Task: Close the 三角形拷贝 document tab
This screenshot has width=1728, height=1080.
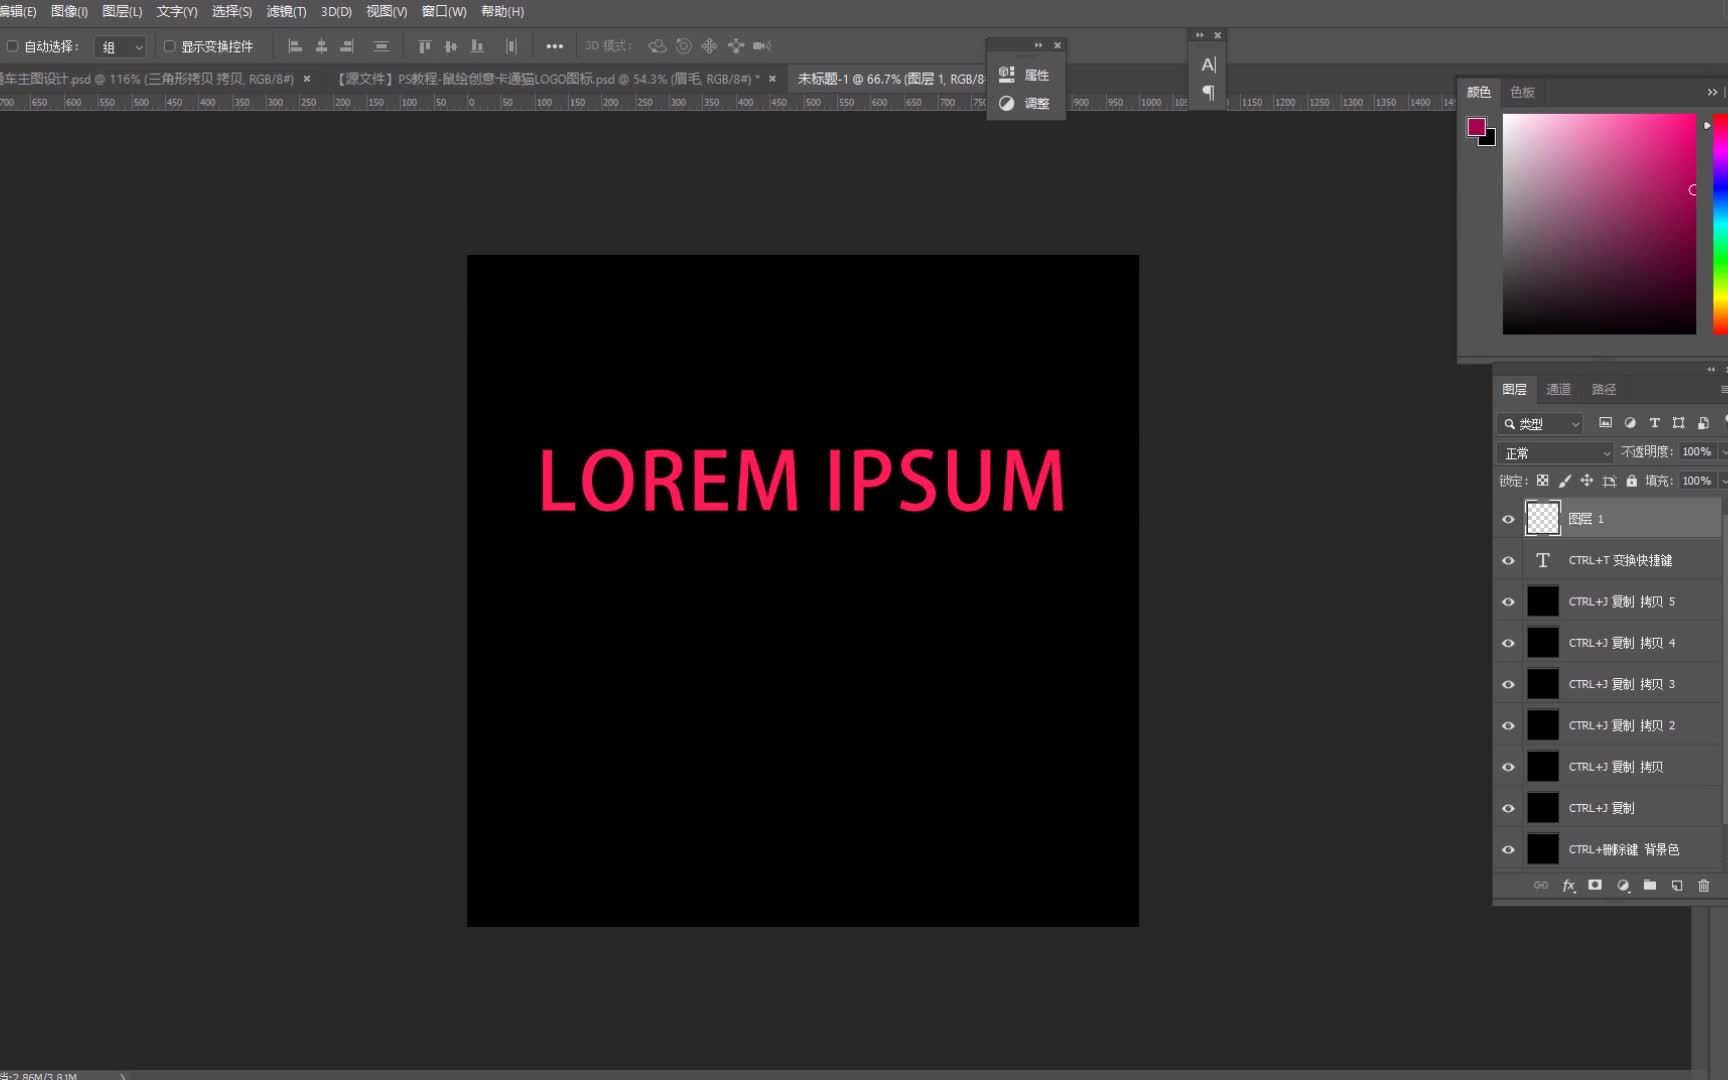Action: pos(307,78)
